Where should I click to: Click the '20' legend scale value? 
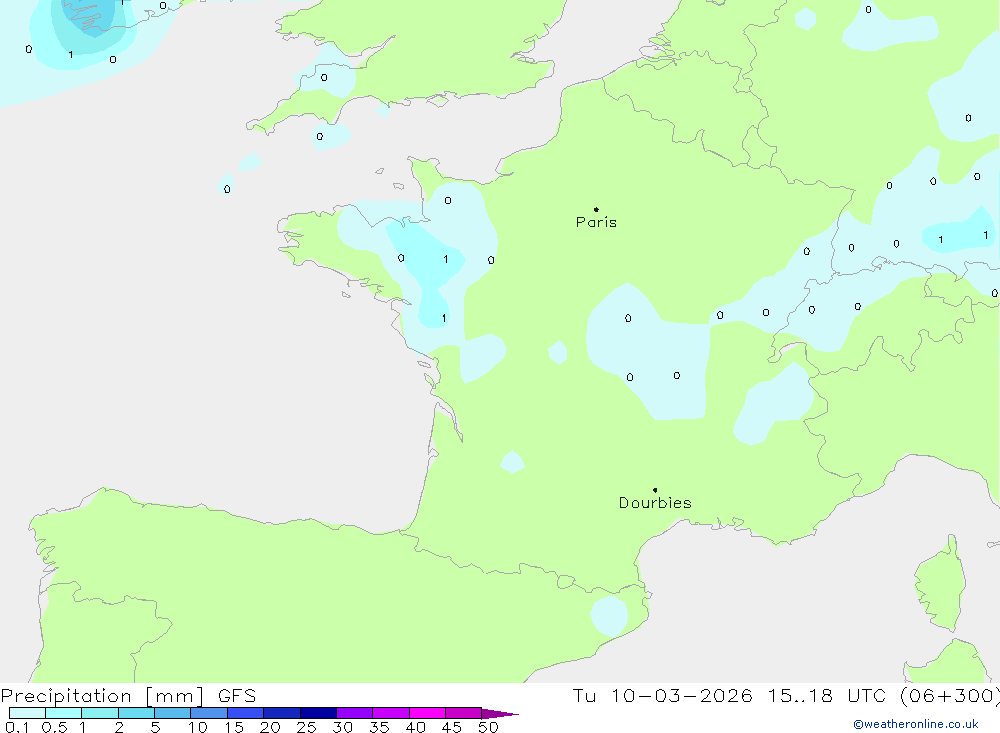coord(270,727)
